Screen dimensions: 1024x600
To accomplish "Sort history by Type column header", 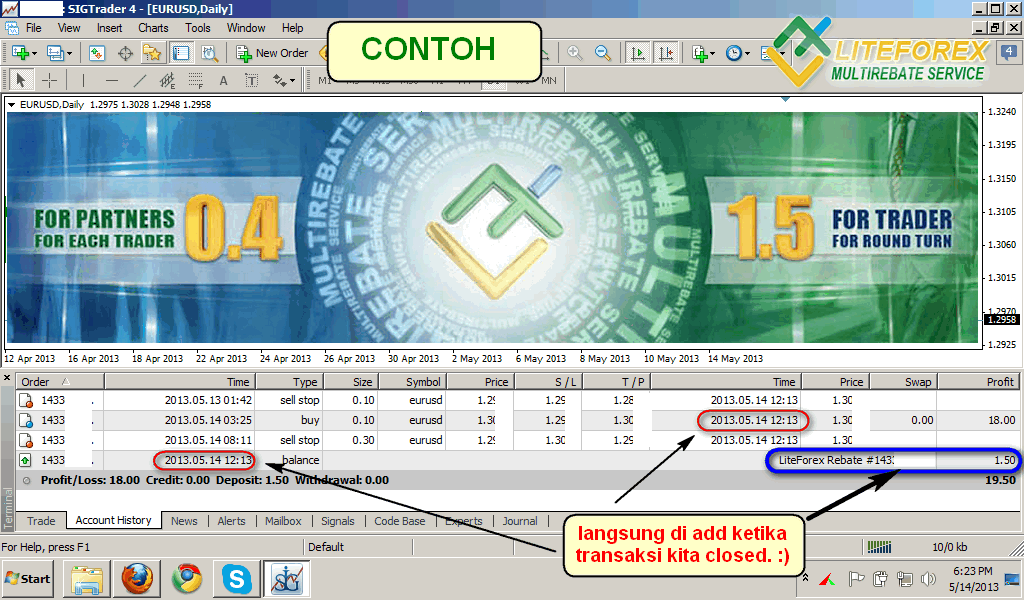I will 289,382.
